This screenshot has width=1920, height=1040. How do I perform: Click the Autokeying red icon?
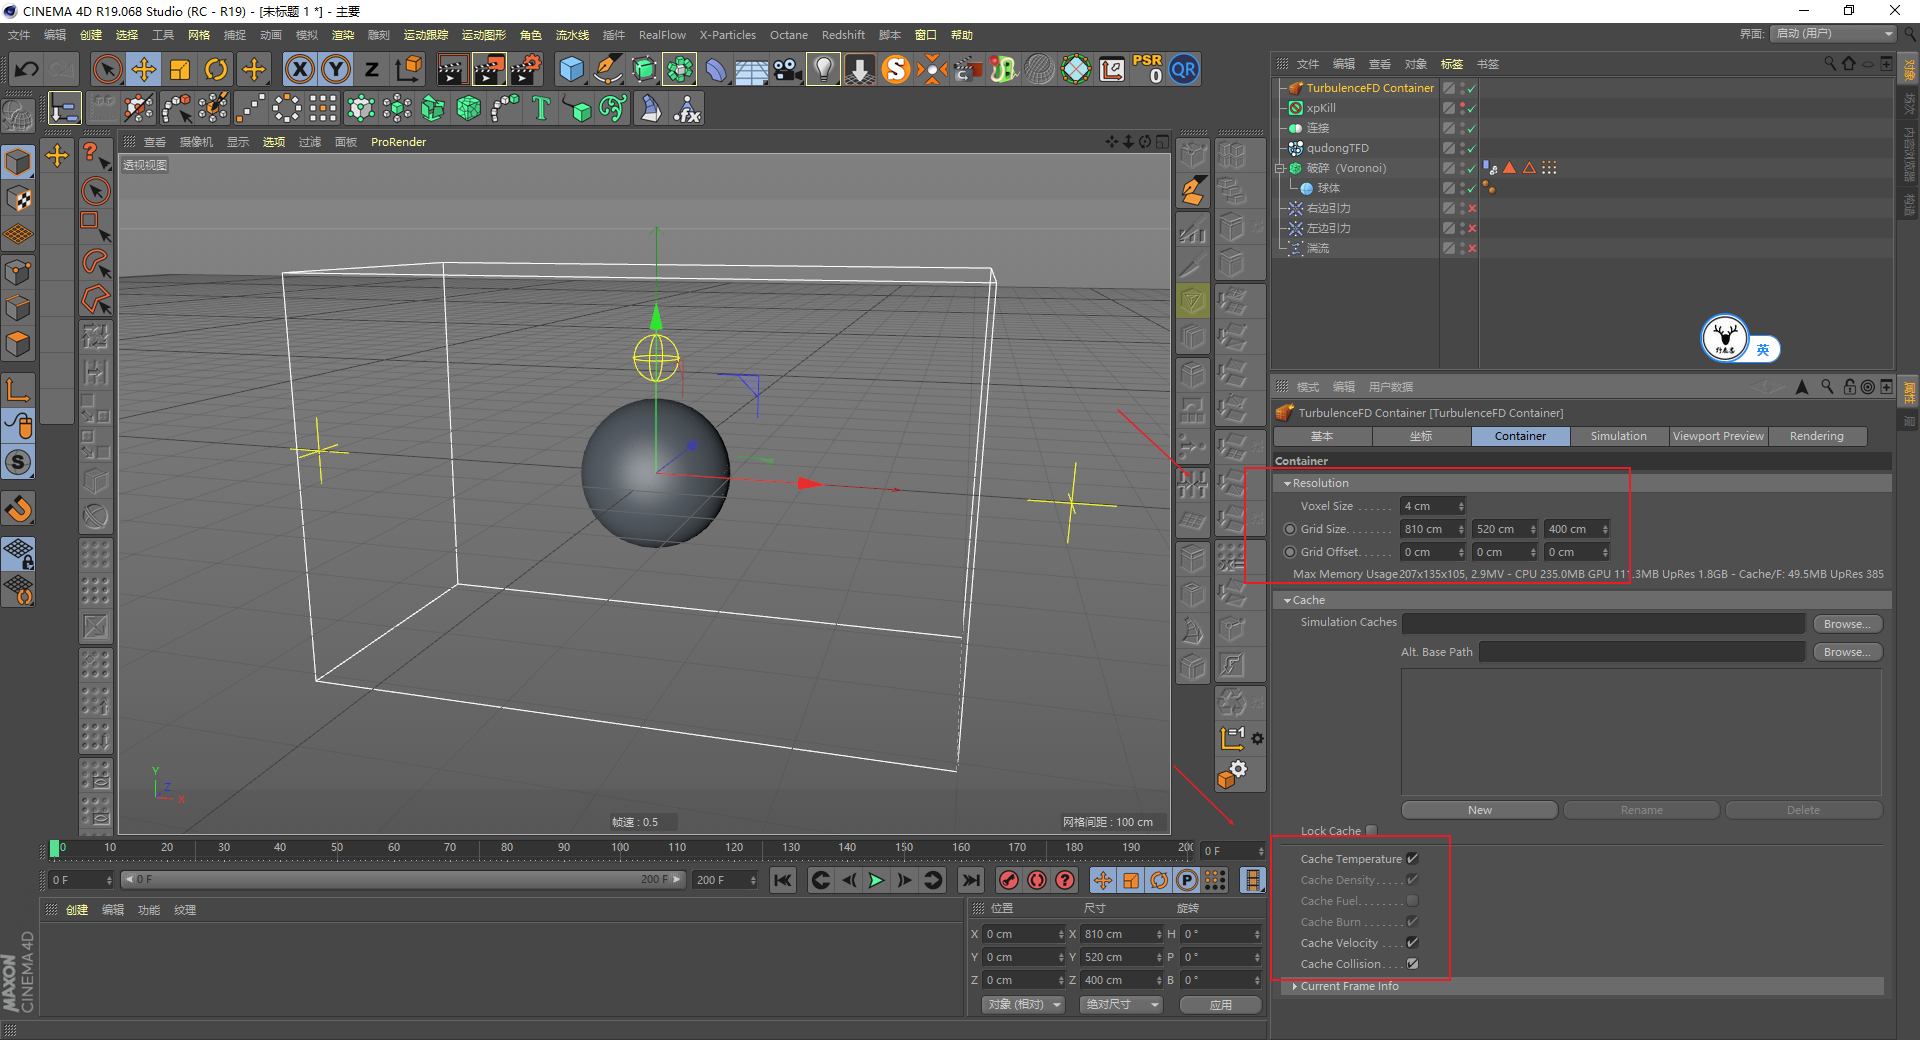(1037, 880)
